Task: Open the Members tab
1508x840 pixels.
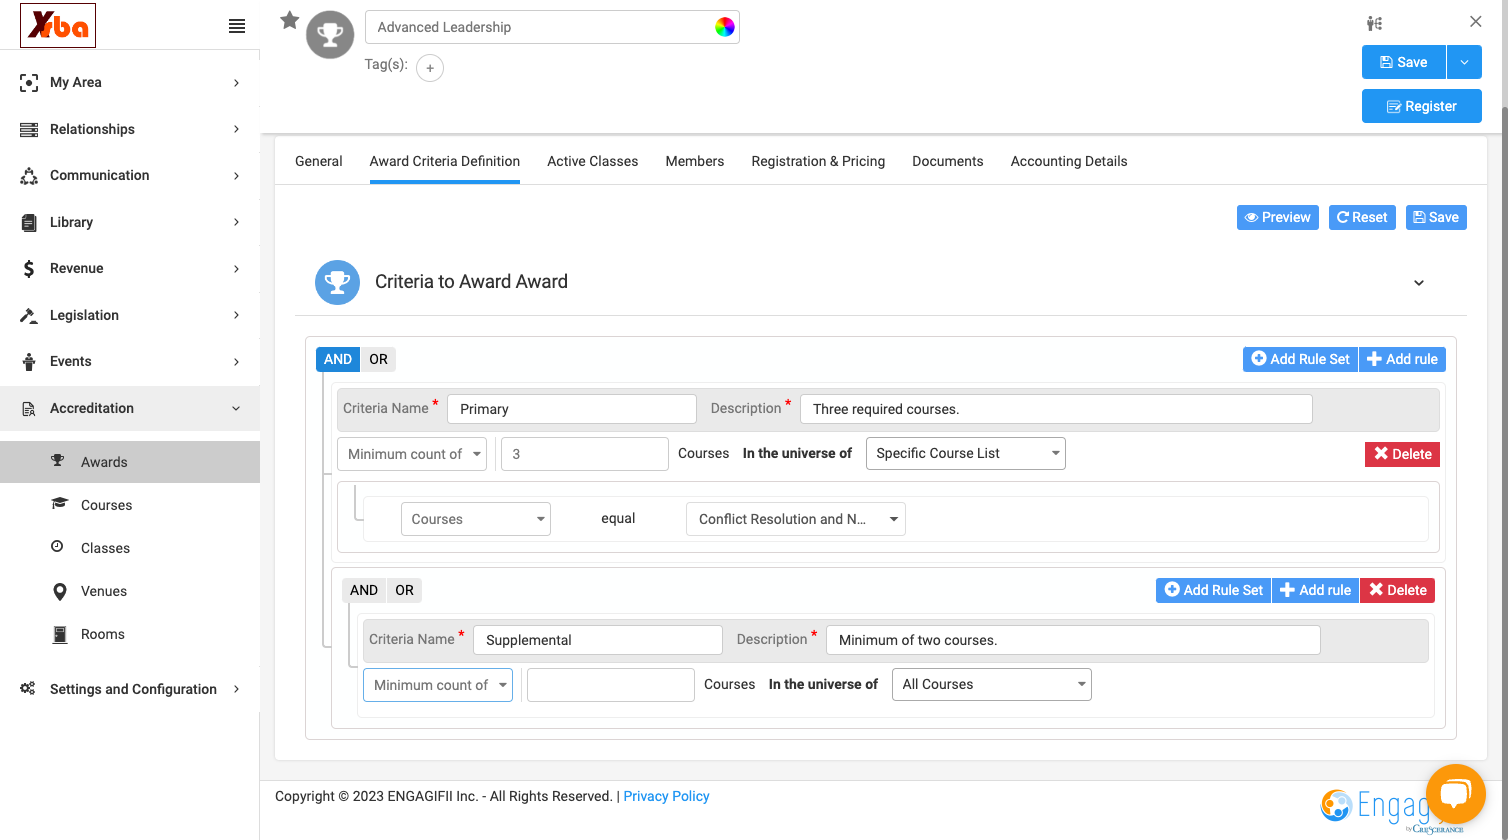Action: (x=695, y=161)
